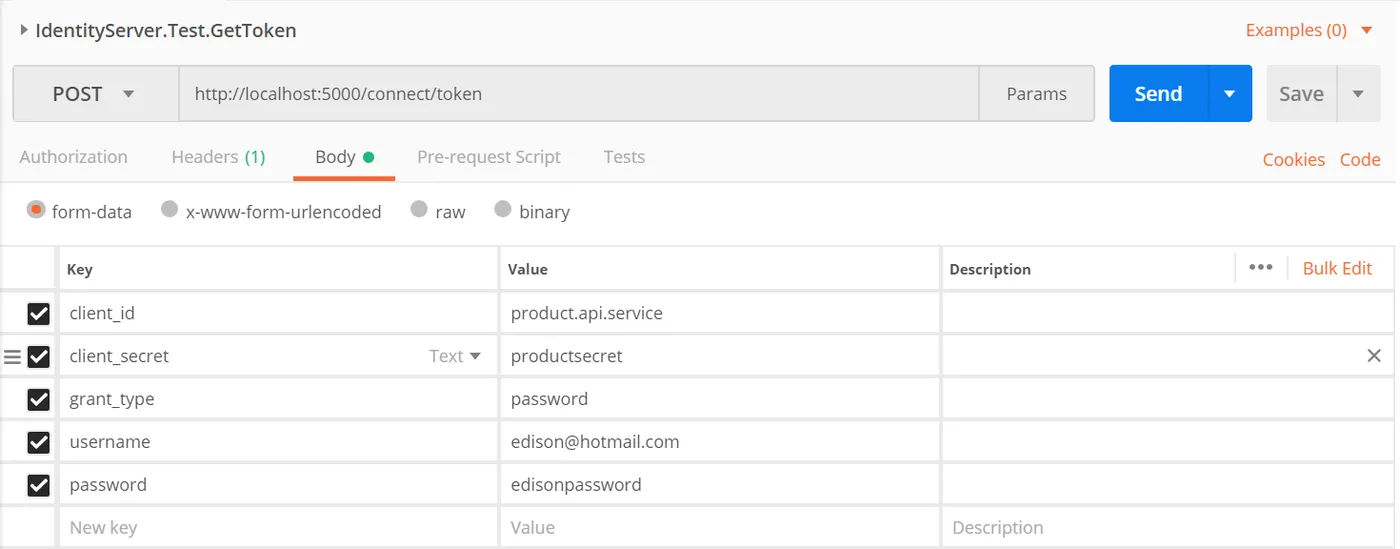The height and width of the screenshot is (549, 1400).
Task: Click the drag handle beside client_secret row
Action: point(12,356)
